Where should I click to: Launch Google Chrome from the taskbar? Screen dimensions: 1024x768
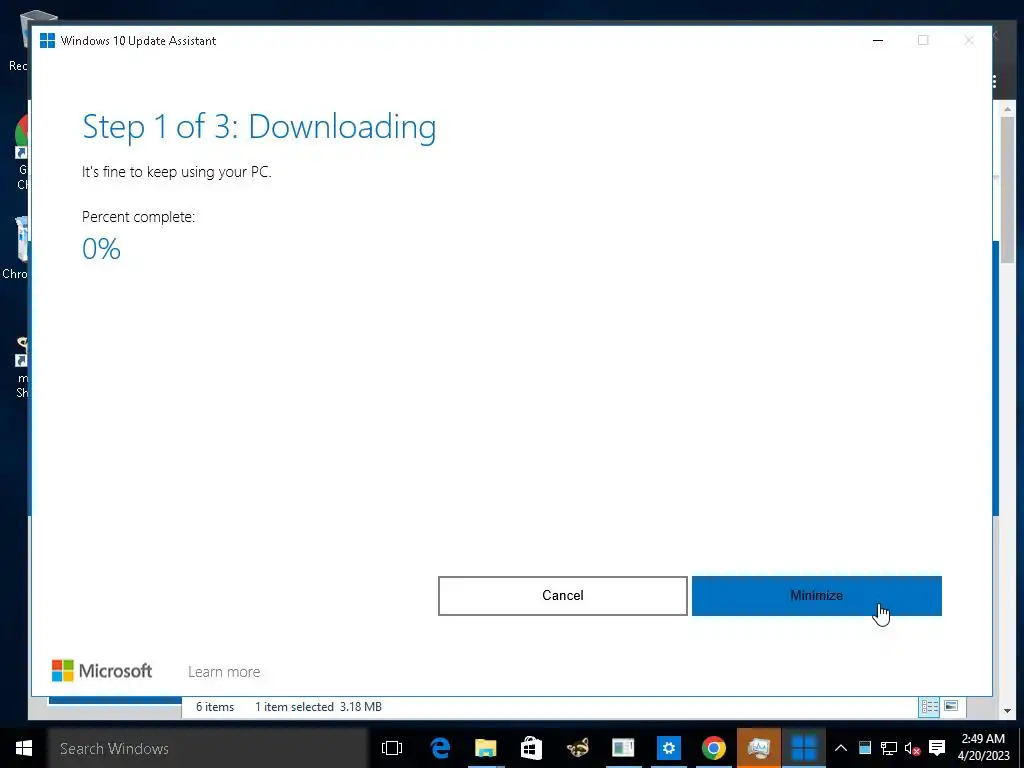coord(714,748)
